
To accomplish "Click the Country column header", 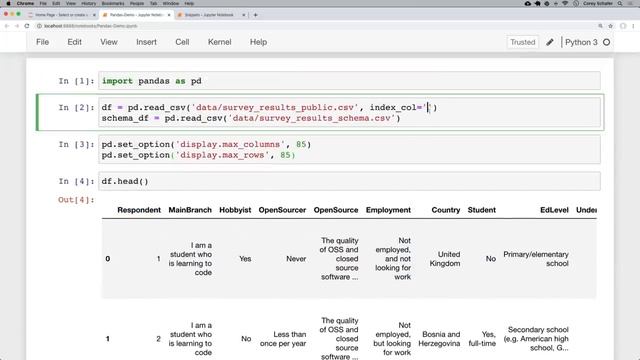I will coord(446,210).
